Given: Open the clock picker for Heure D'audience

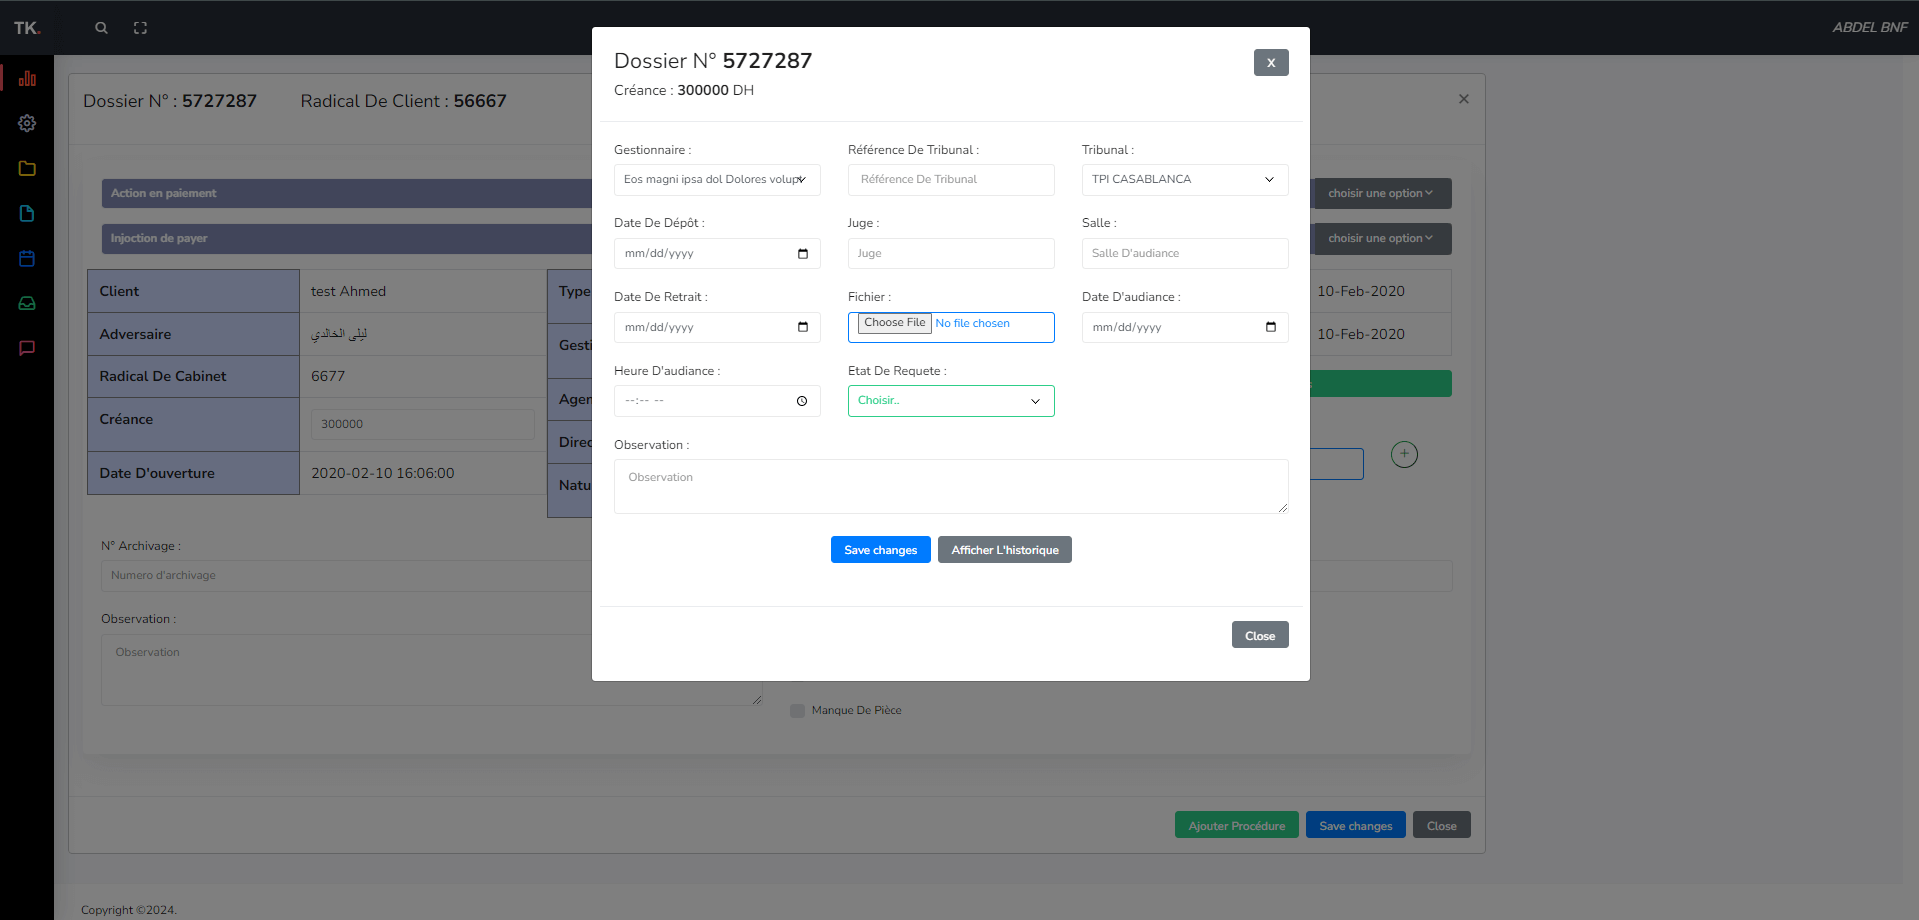Looking at the screenshot, I should [x=802, y=401].
